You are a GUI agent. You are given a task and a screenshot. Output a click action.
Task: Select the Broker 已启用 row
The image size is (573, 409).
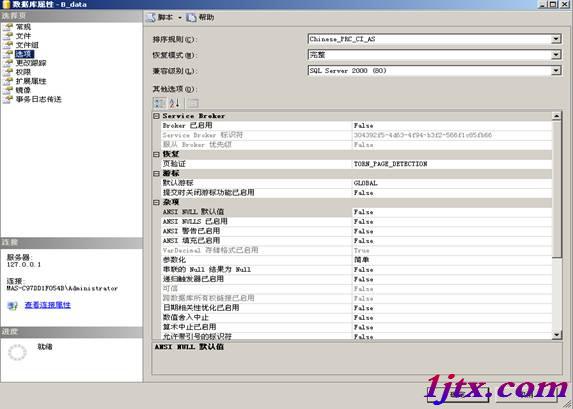[x=356, y=125]
